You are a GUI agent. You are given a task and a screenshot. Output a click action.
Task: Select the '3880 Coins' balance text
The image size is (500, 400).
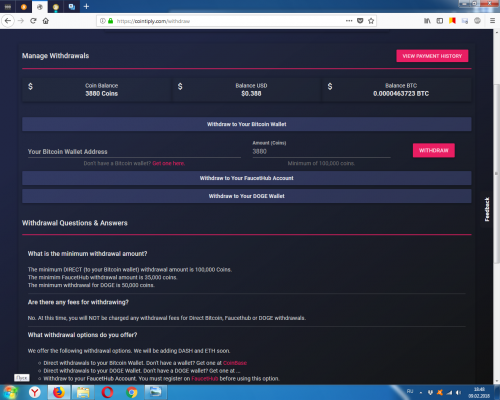(102, 94)
